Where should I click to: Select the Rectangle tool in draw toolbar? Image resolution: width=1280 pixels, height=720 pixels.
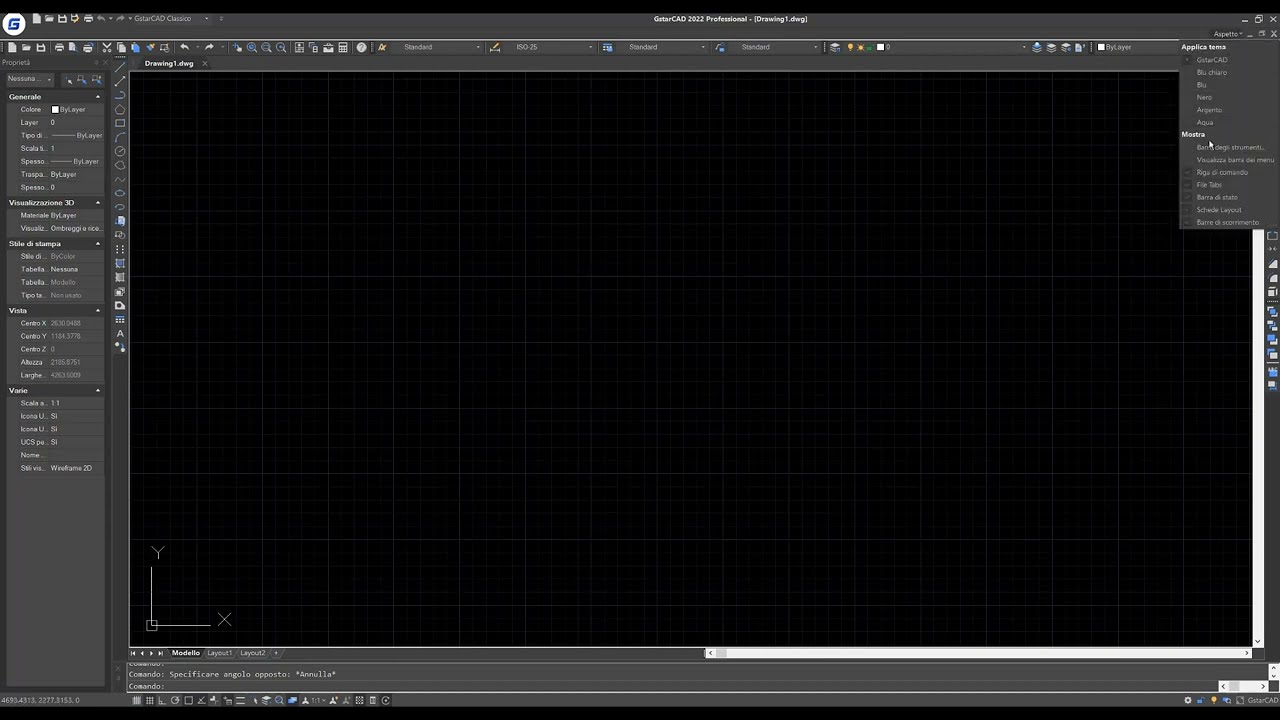click(x=120, y=123)
